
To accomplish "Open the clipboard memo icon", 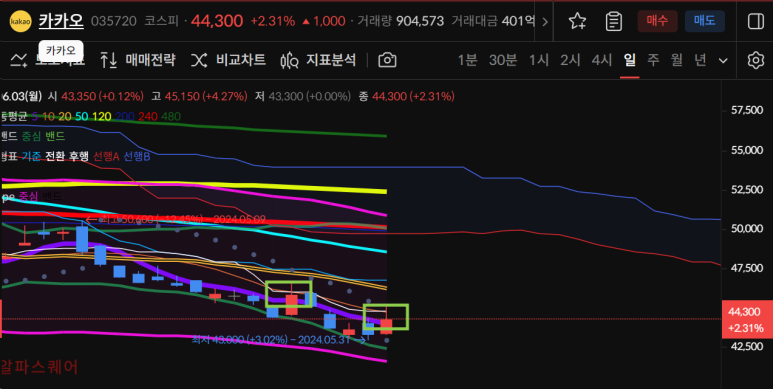I will (x=613, y=21).
